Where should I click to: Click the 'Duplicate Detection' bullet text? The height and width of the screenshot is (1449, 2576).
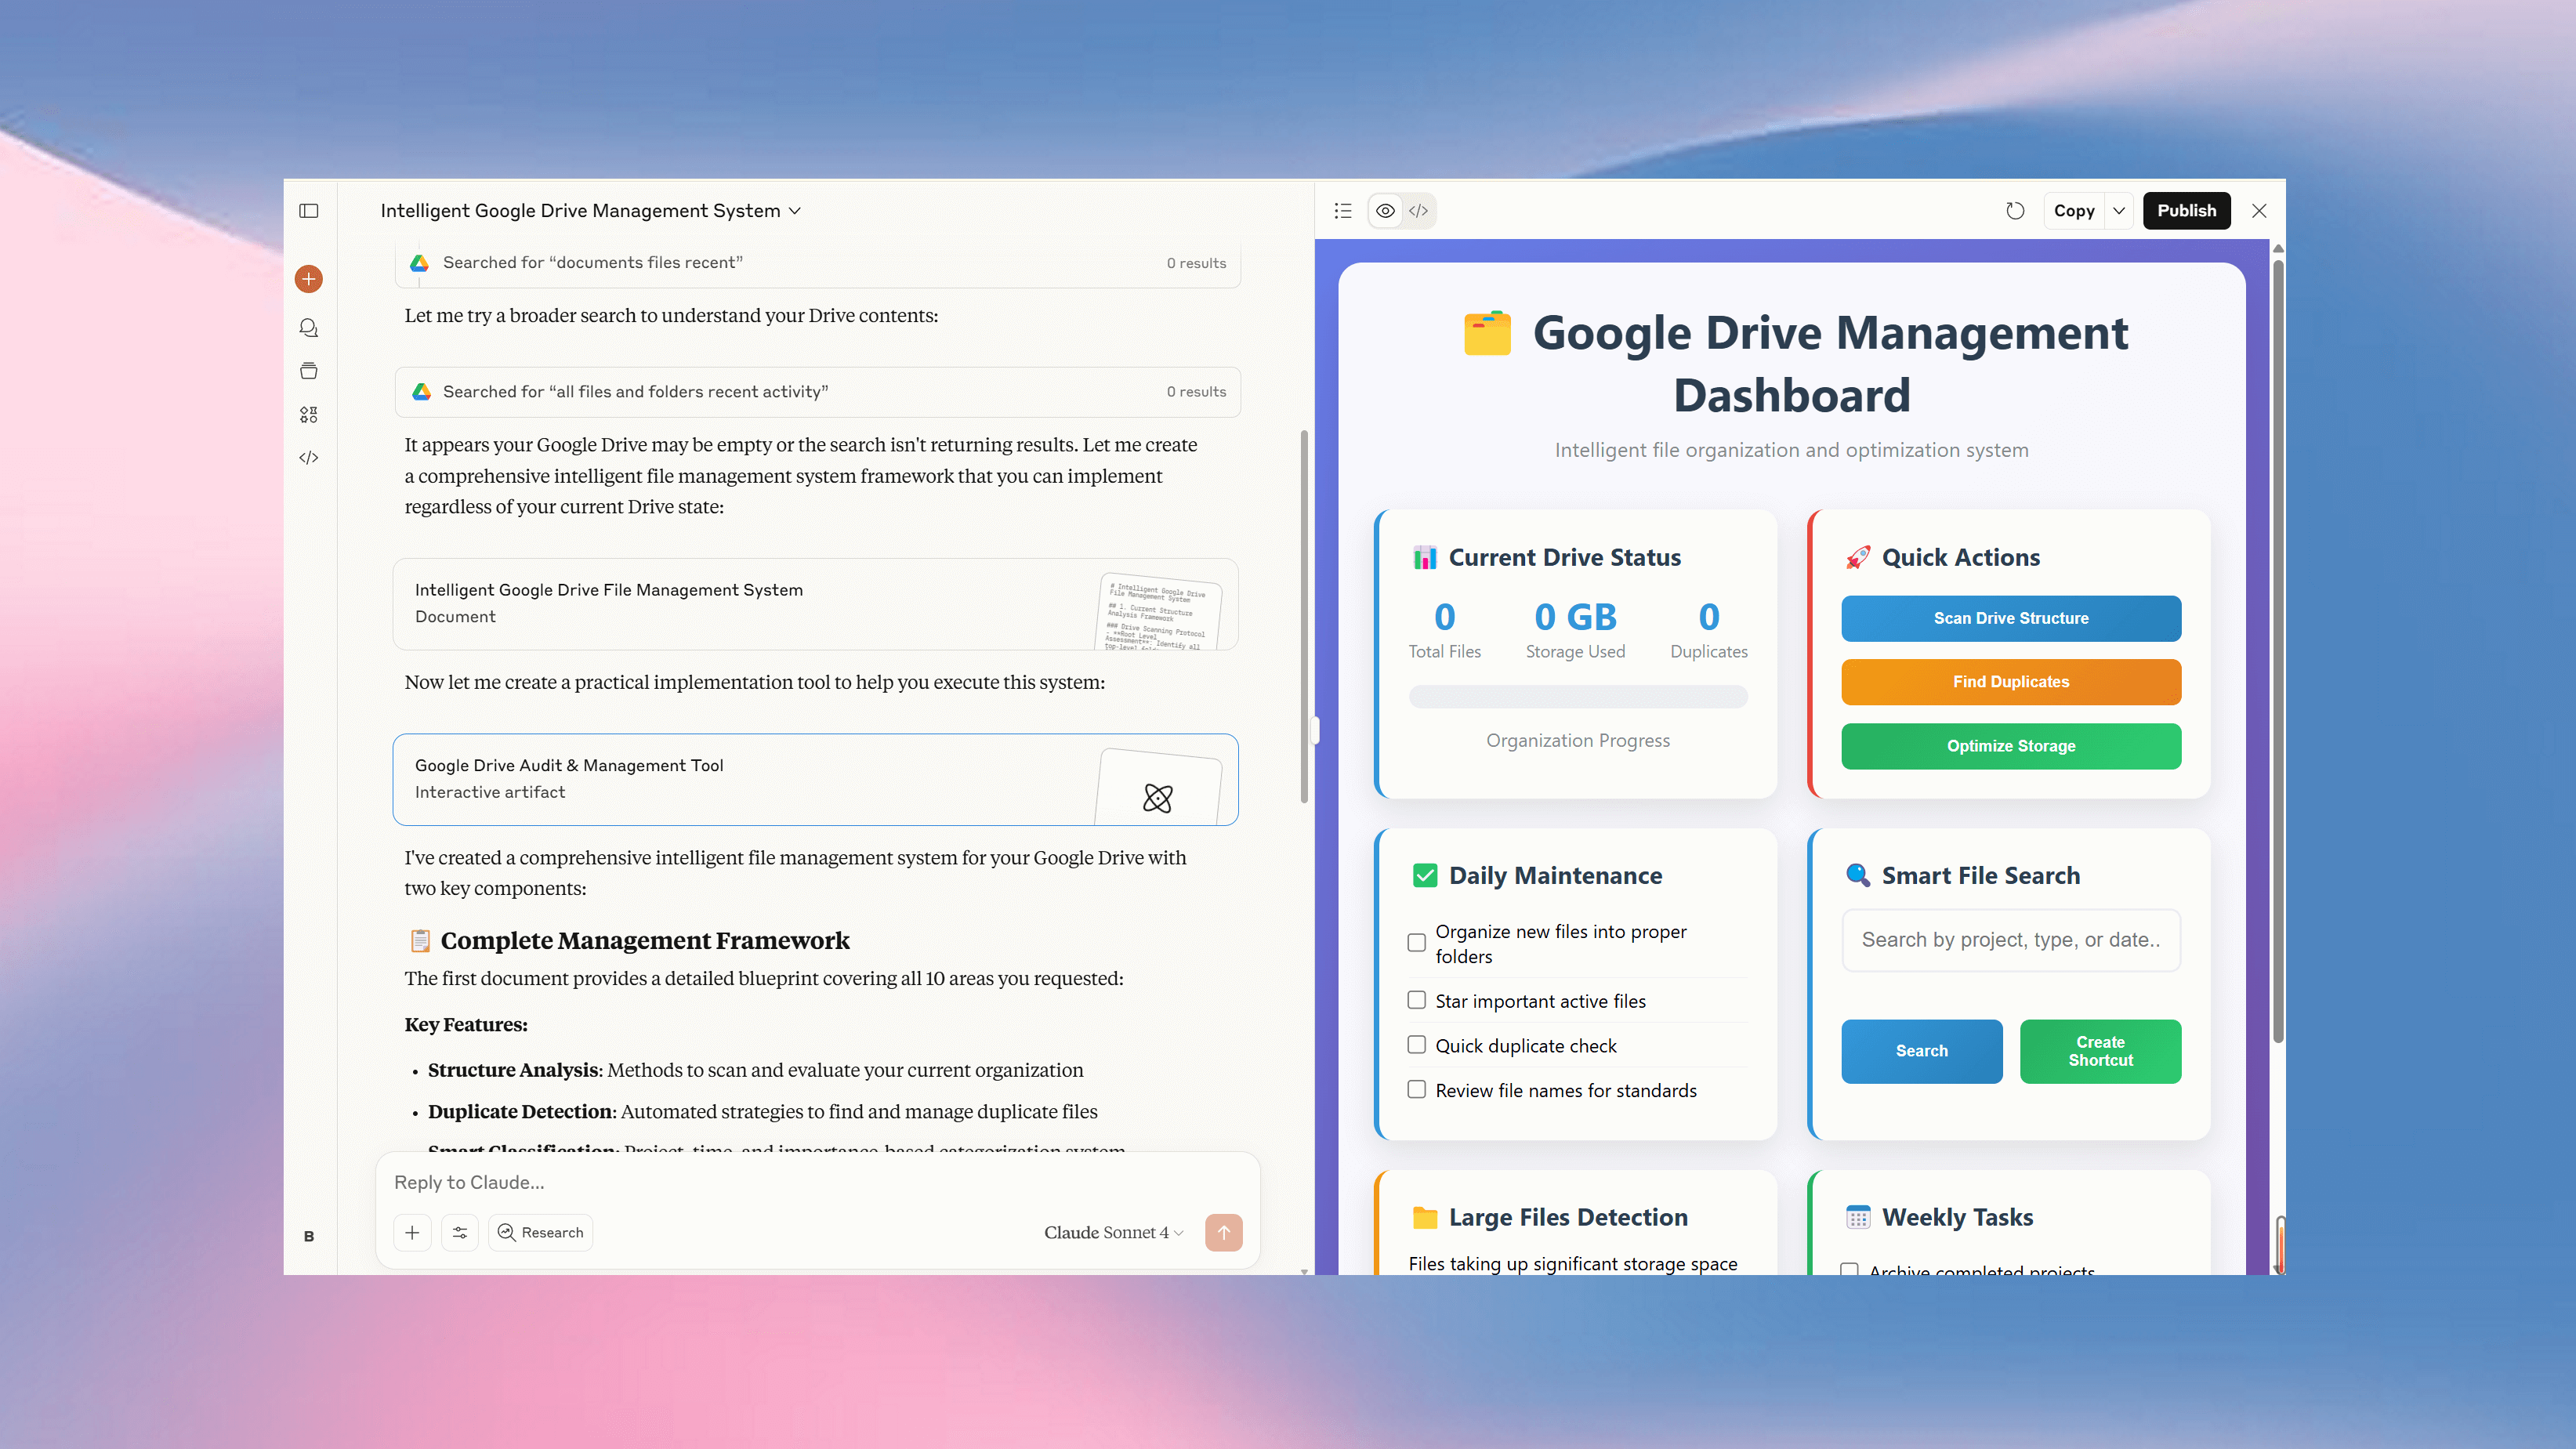[762, 1111]
